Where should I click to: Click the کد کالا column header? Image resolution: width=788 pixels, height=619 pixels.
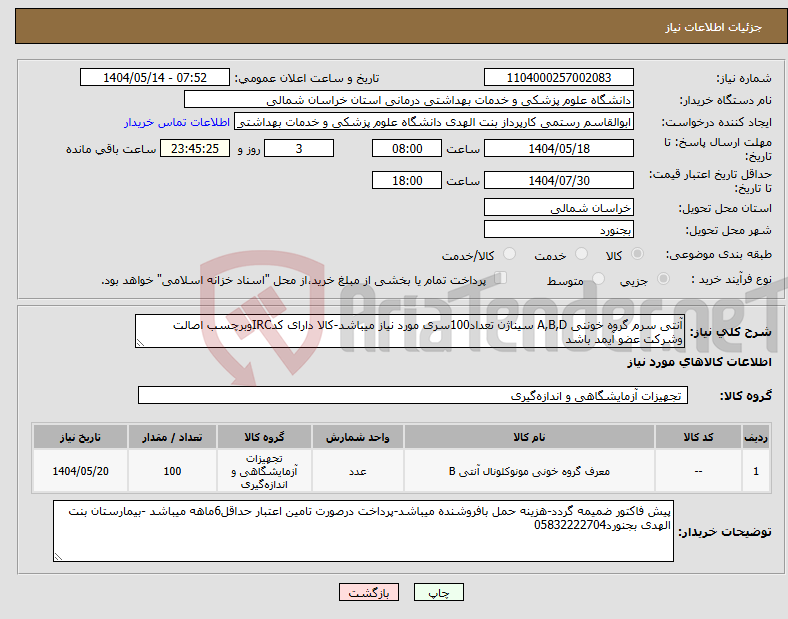pos(698,437)
